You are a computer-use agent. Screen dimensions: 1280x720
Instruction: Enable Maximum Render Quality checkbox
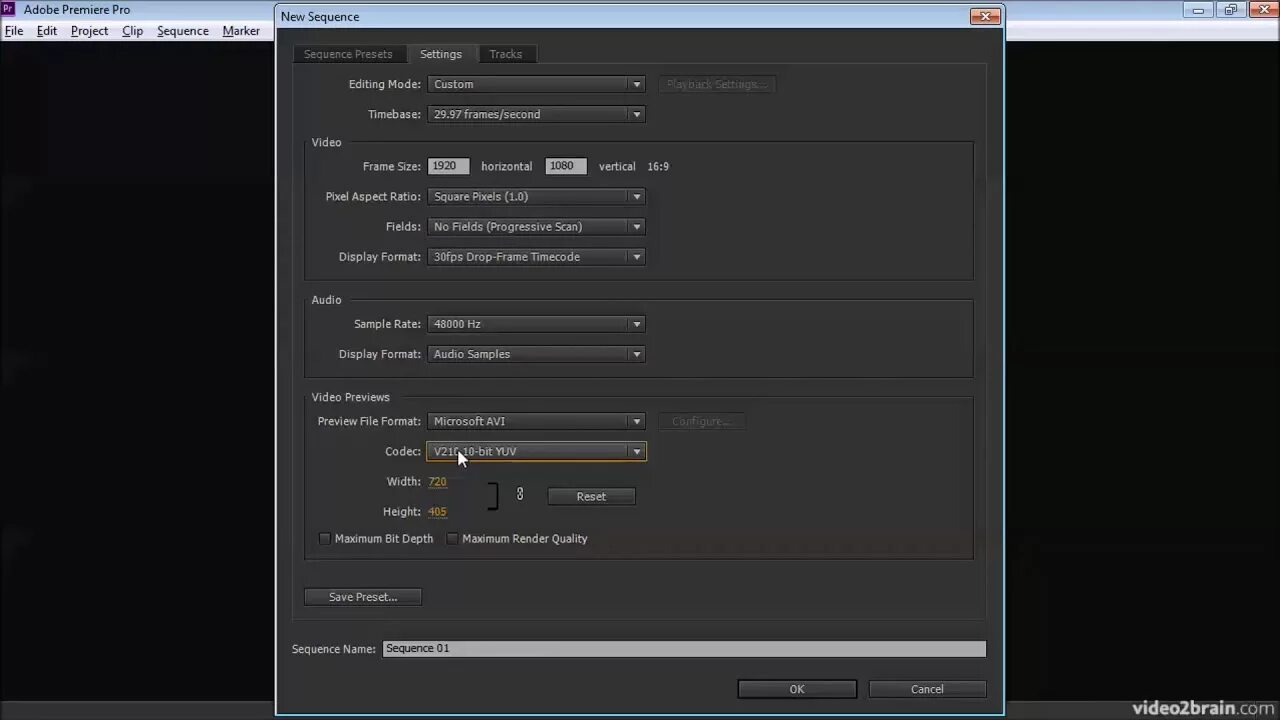452,538
